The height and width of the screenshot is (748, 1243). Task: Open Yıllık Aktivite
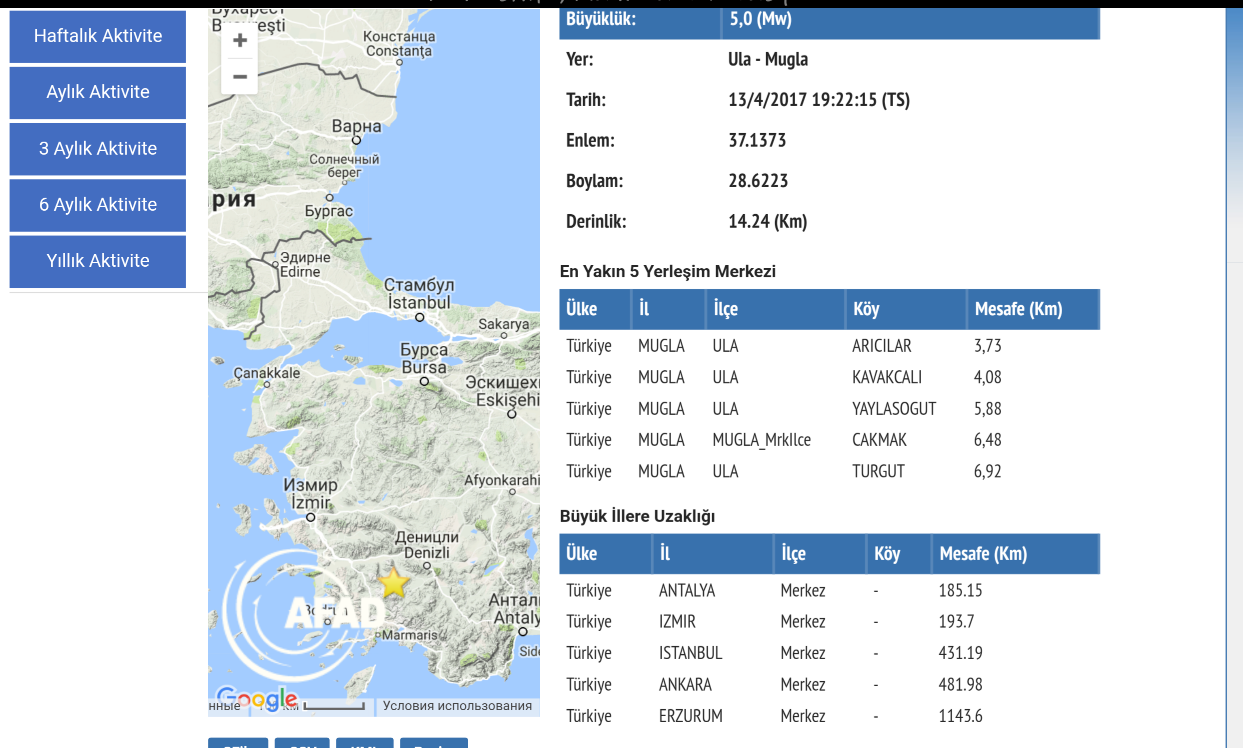click(98, 261)
